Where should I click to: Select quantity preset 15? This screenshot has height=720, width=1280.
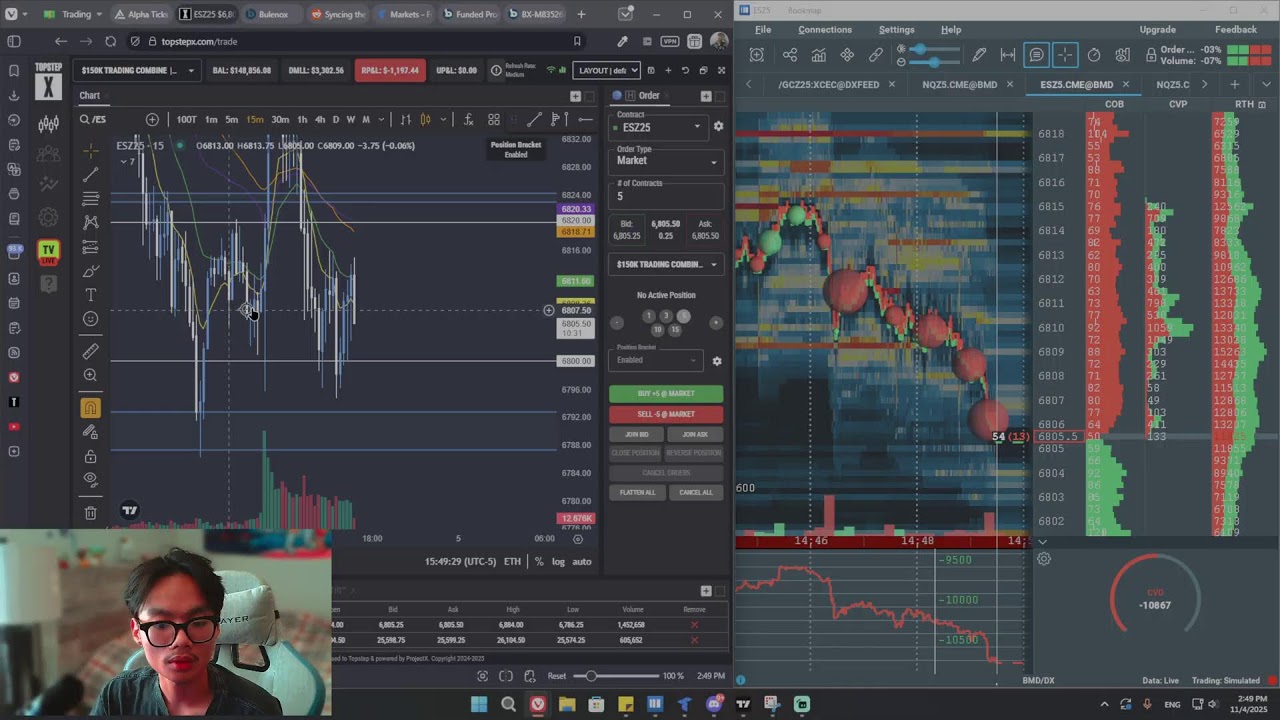[675, 330]
